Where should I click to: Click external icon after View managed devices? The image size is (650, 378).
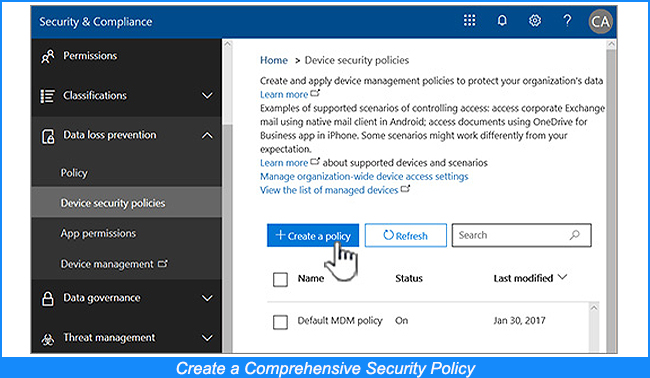pos(405,189)
